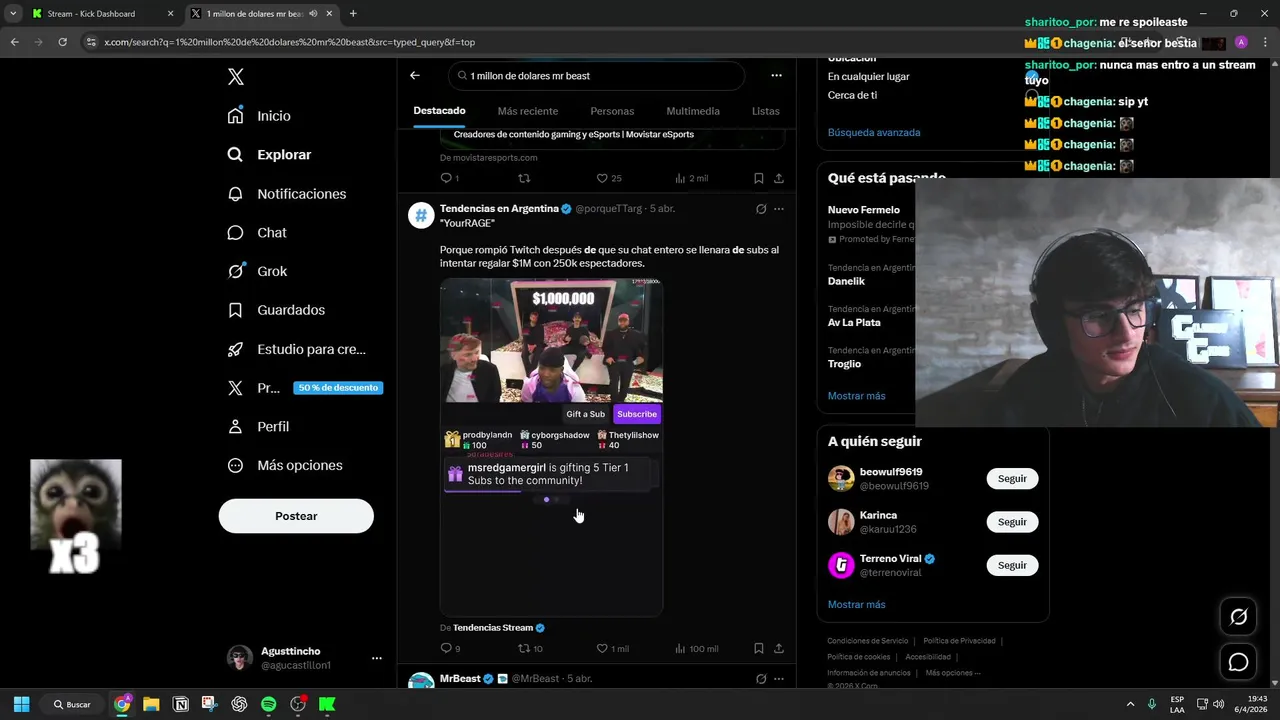The image size is (1280, 720).
Task: Open floating messages chat button
Action: click(1238, 662)
